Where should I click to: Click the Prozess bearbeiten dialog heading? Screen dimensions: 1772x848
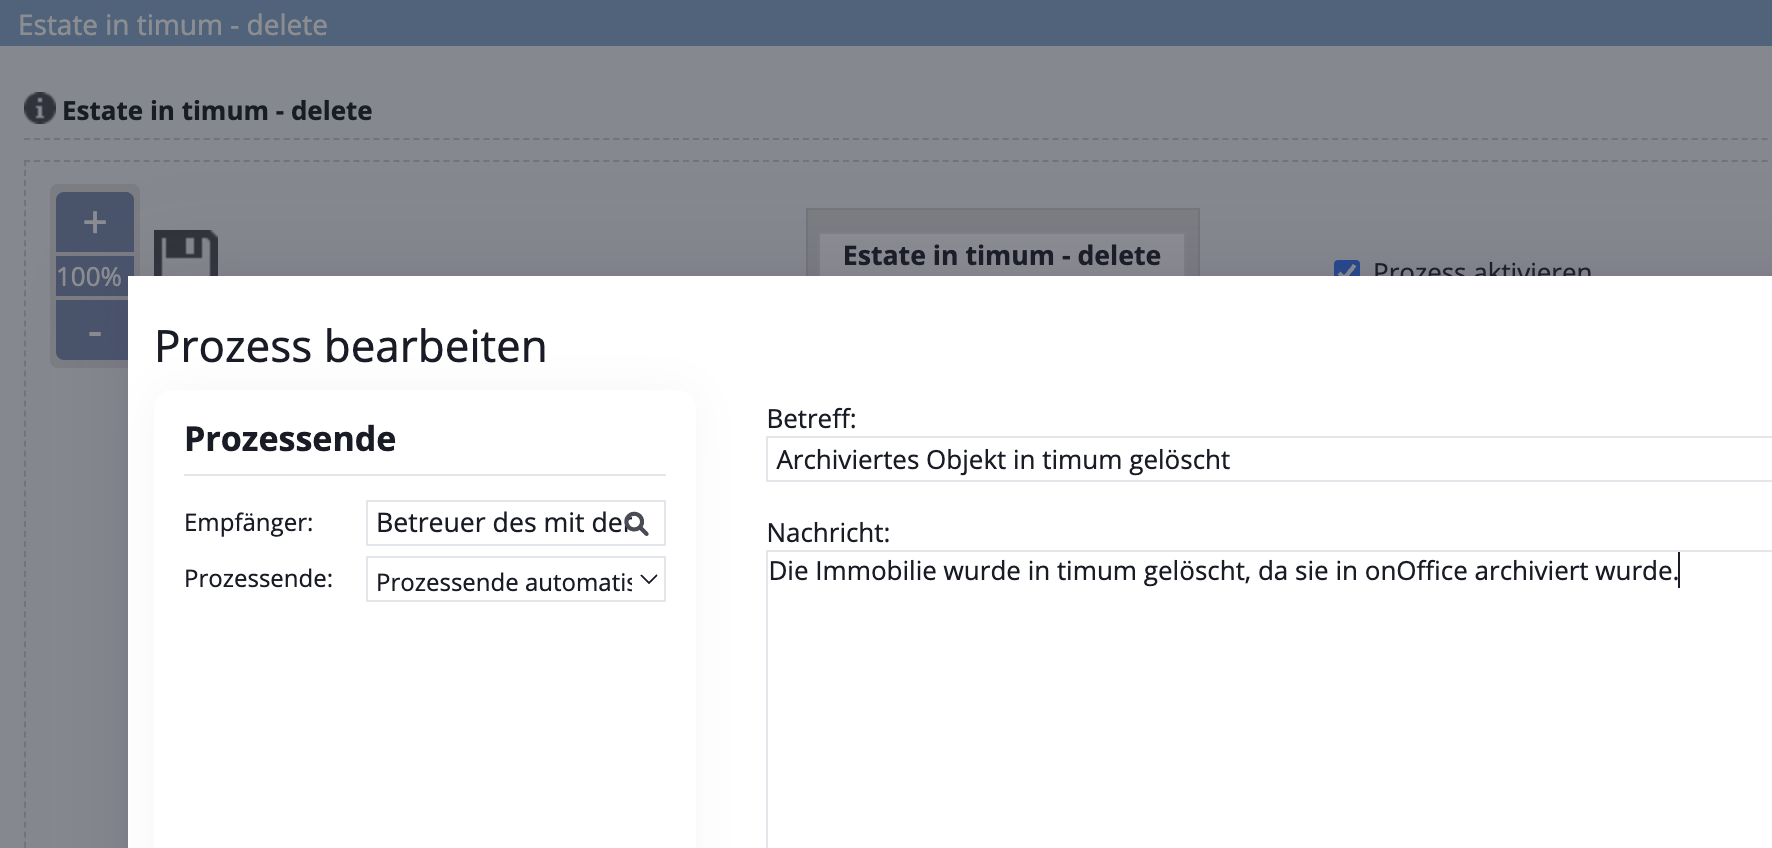point(351,347)
